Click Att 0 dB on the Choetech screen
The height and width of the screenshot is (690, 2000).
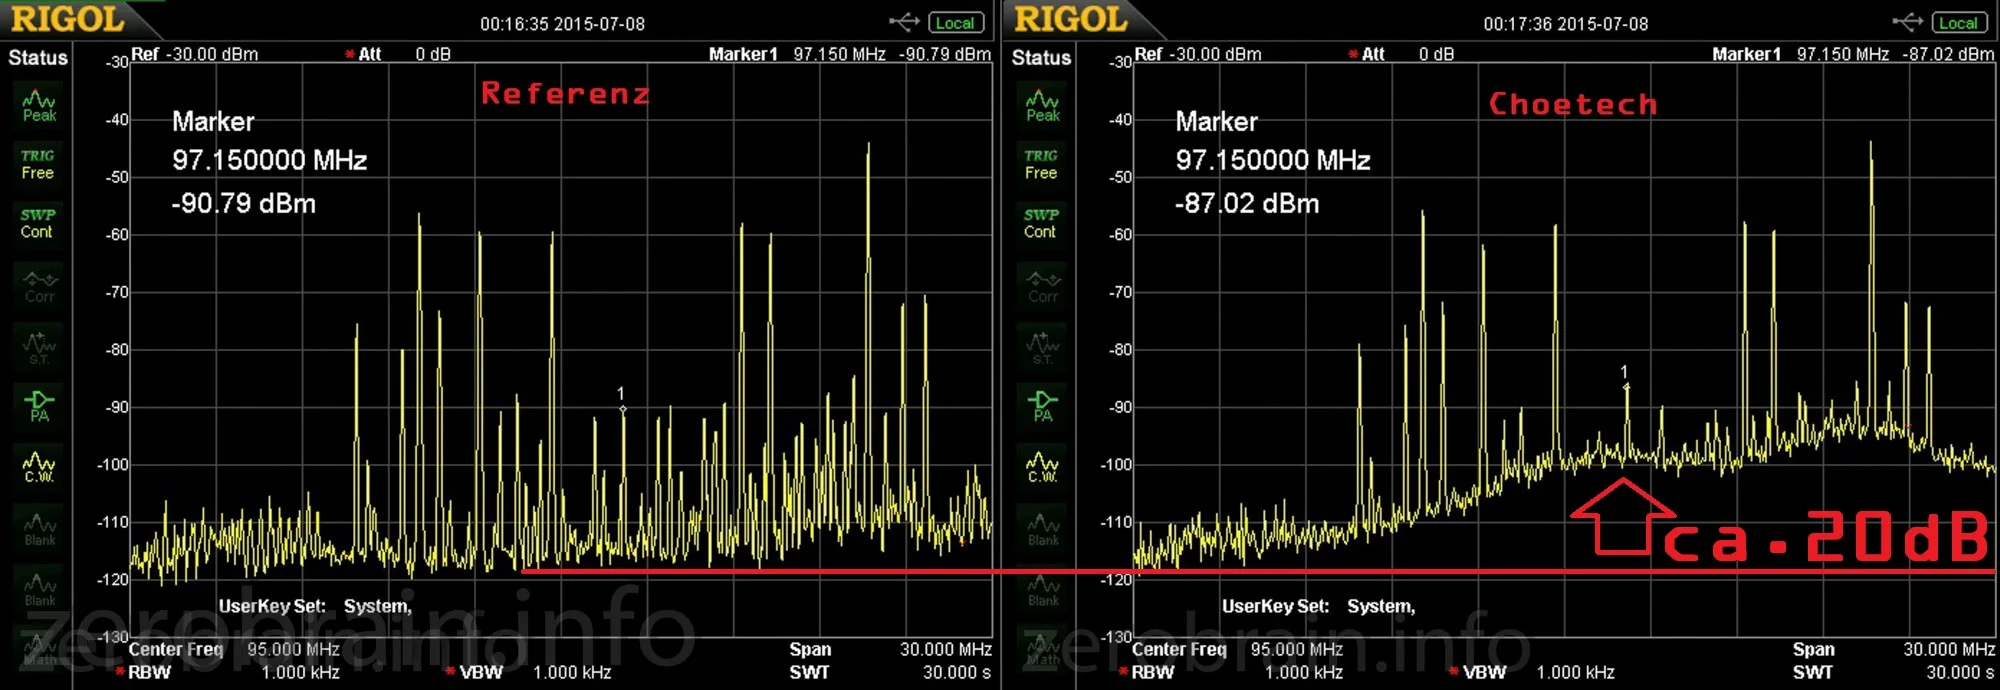click(x=1401, y=54)
